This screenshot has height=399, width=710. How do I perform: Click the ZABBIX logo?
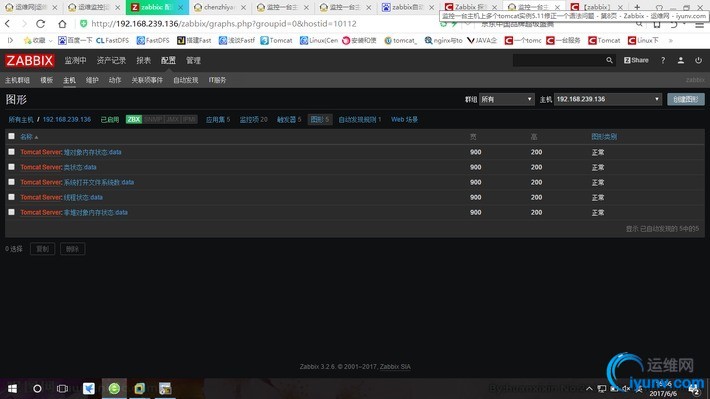point(30,60)
